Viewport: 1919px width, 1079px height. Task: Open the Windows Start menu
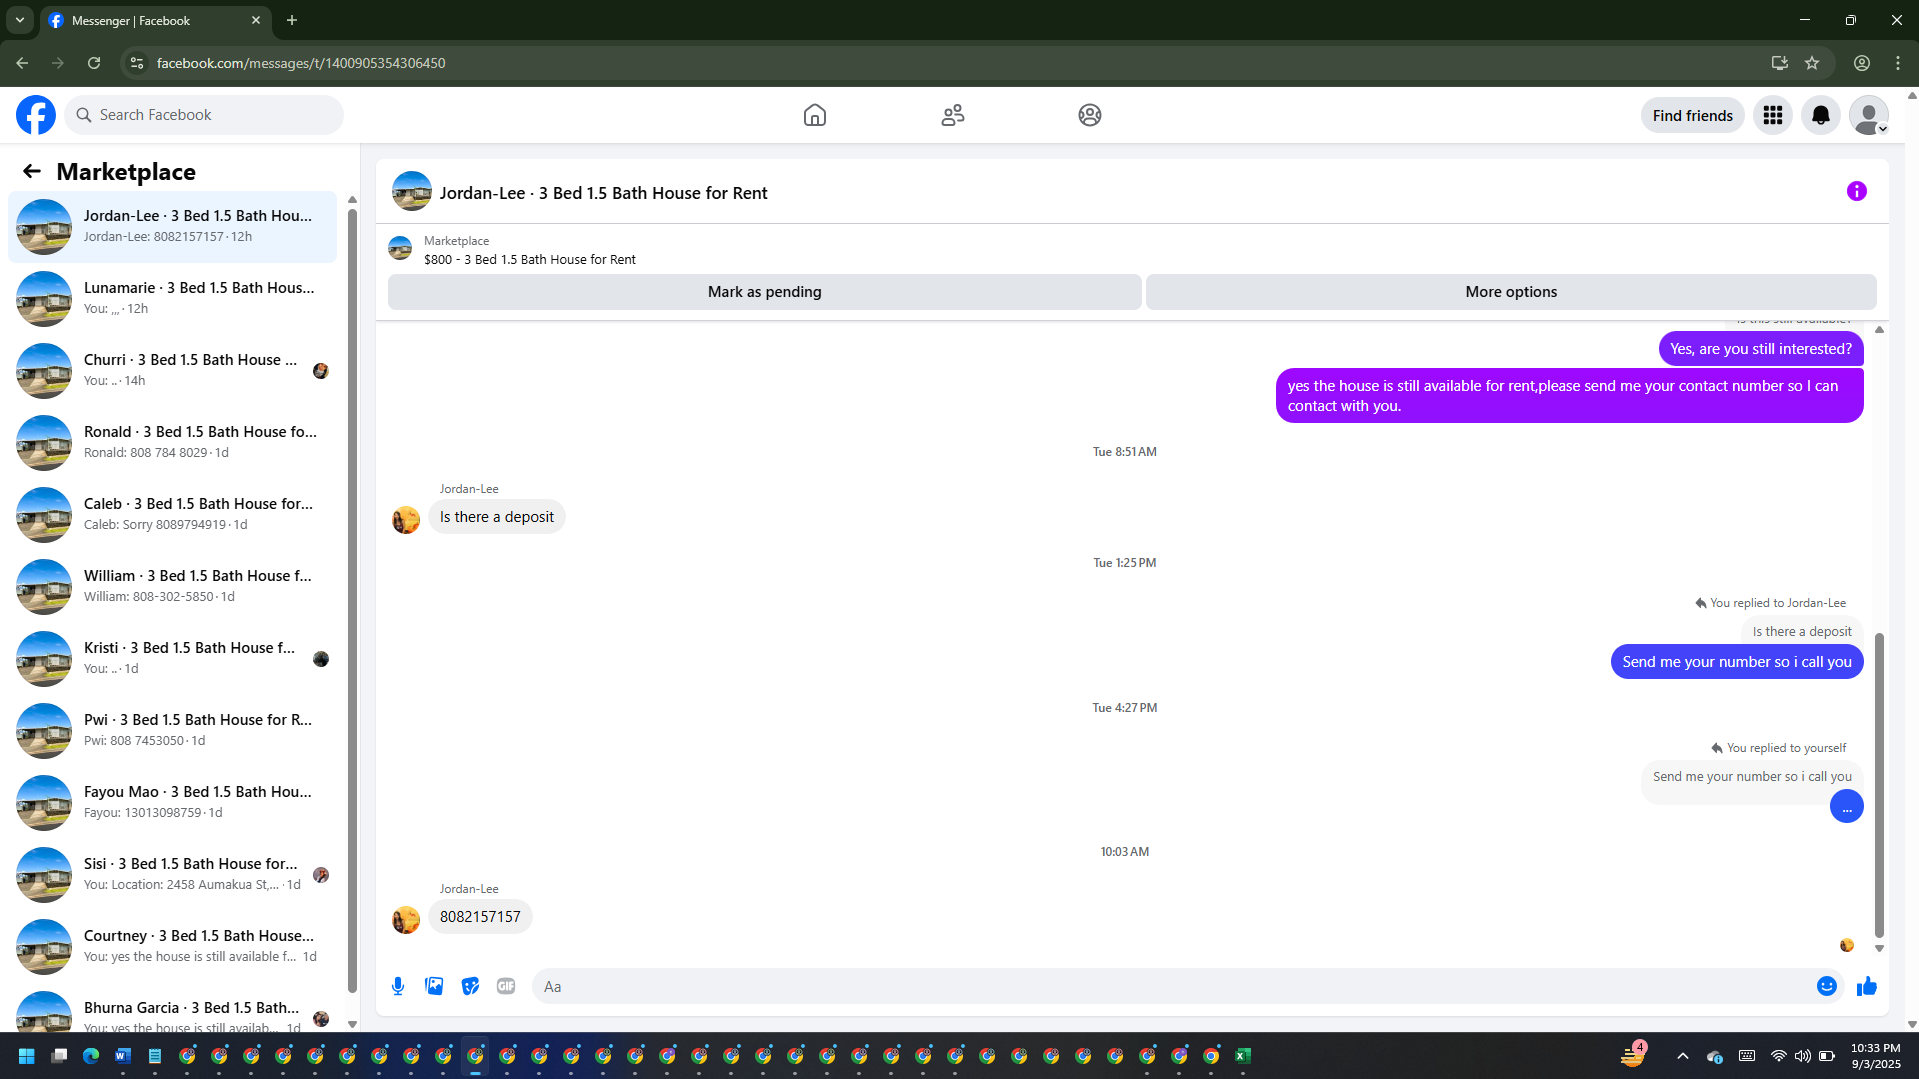(x=27, y=1056)
